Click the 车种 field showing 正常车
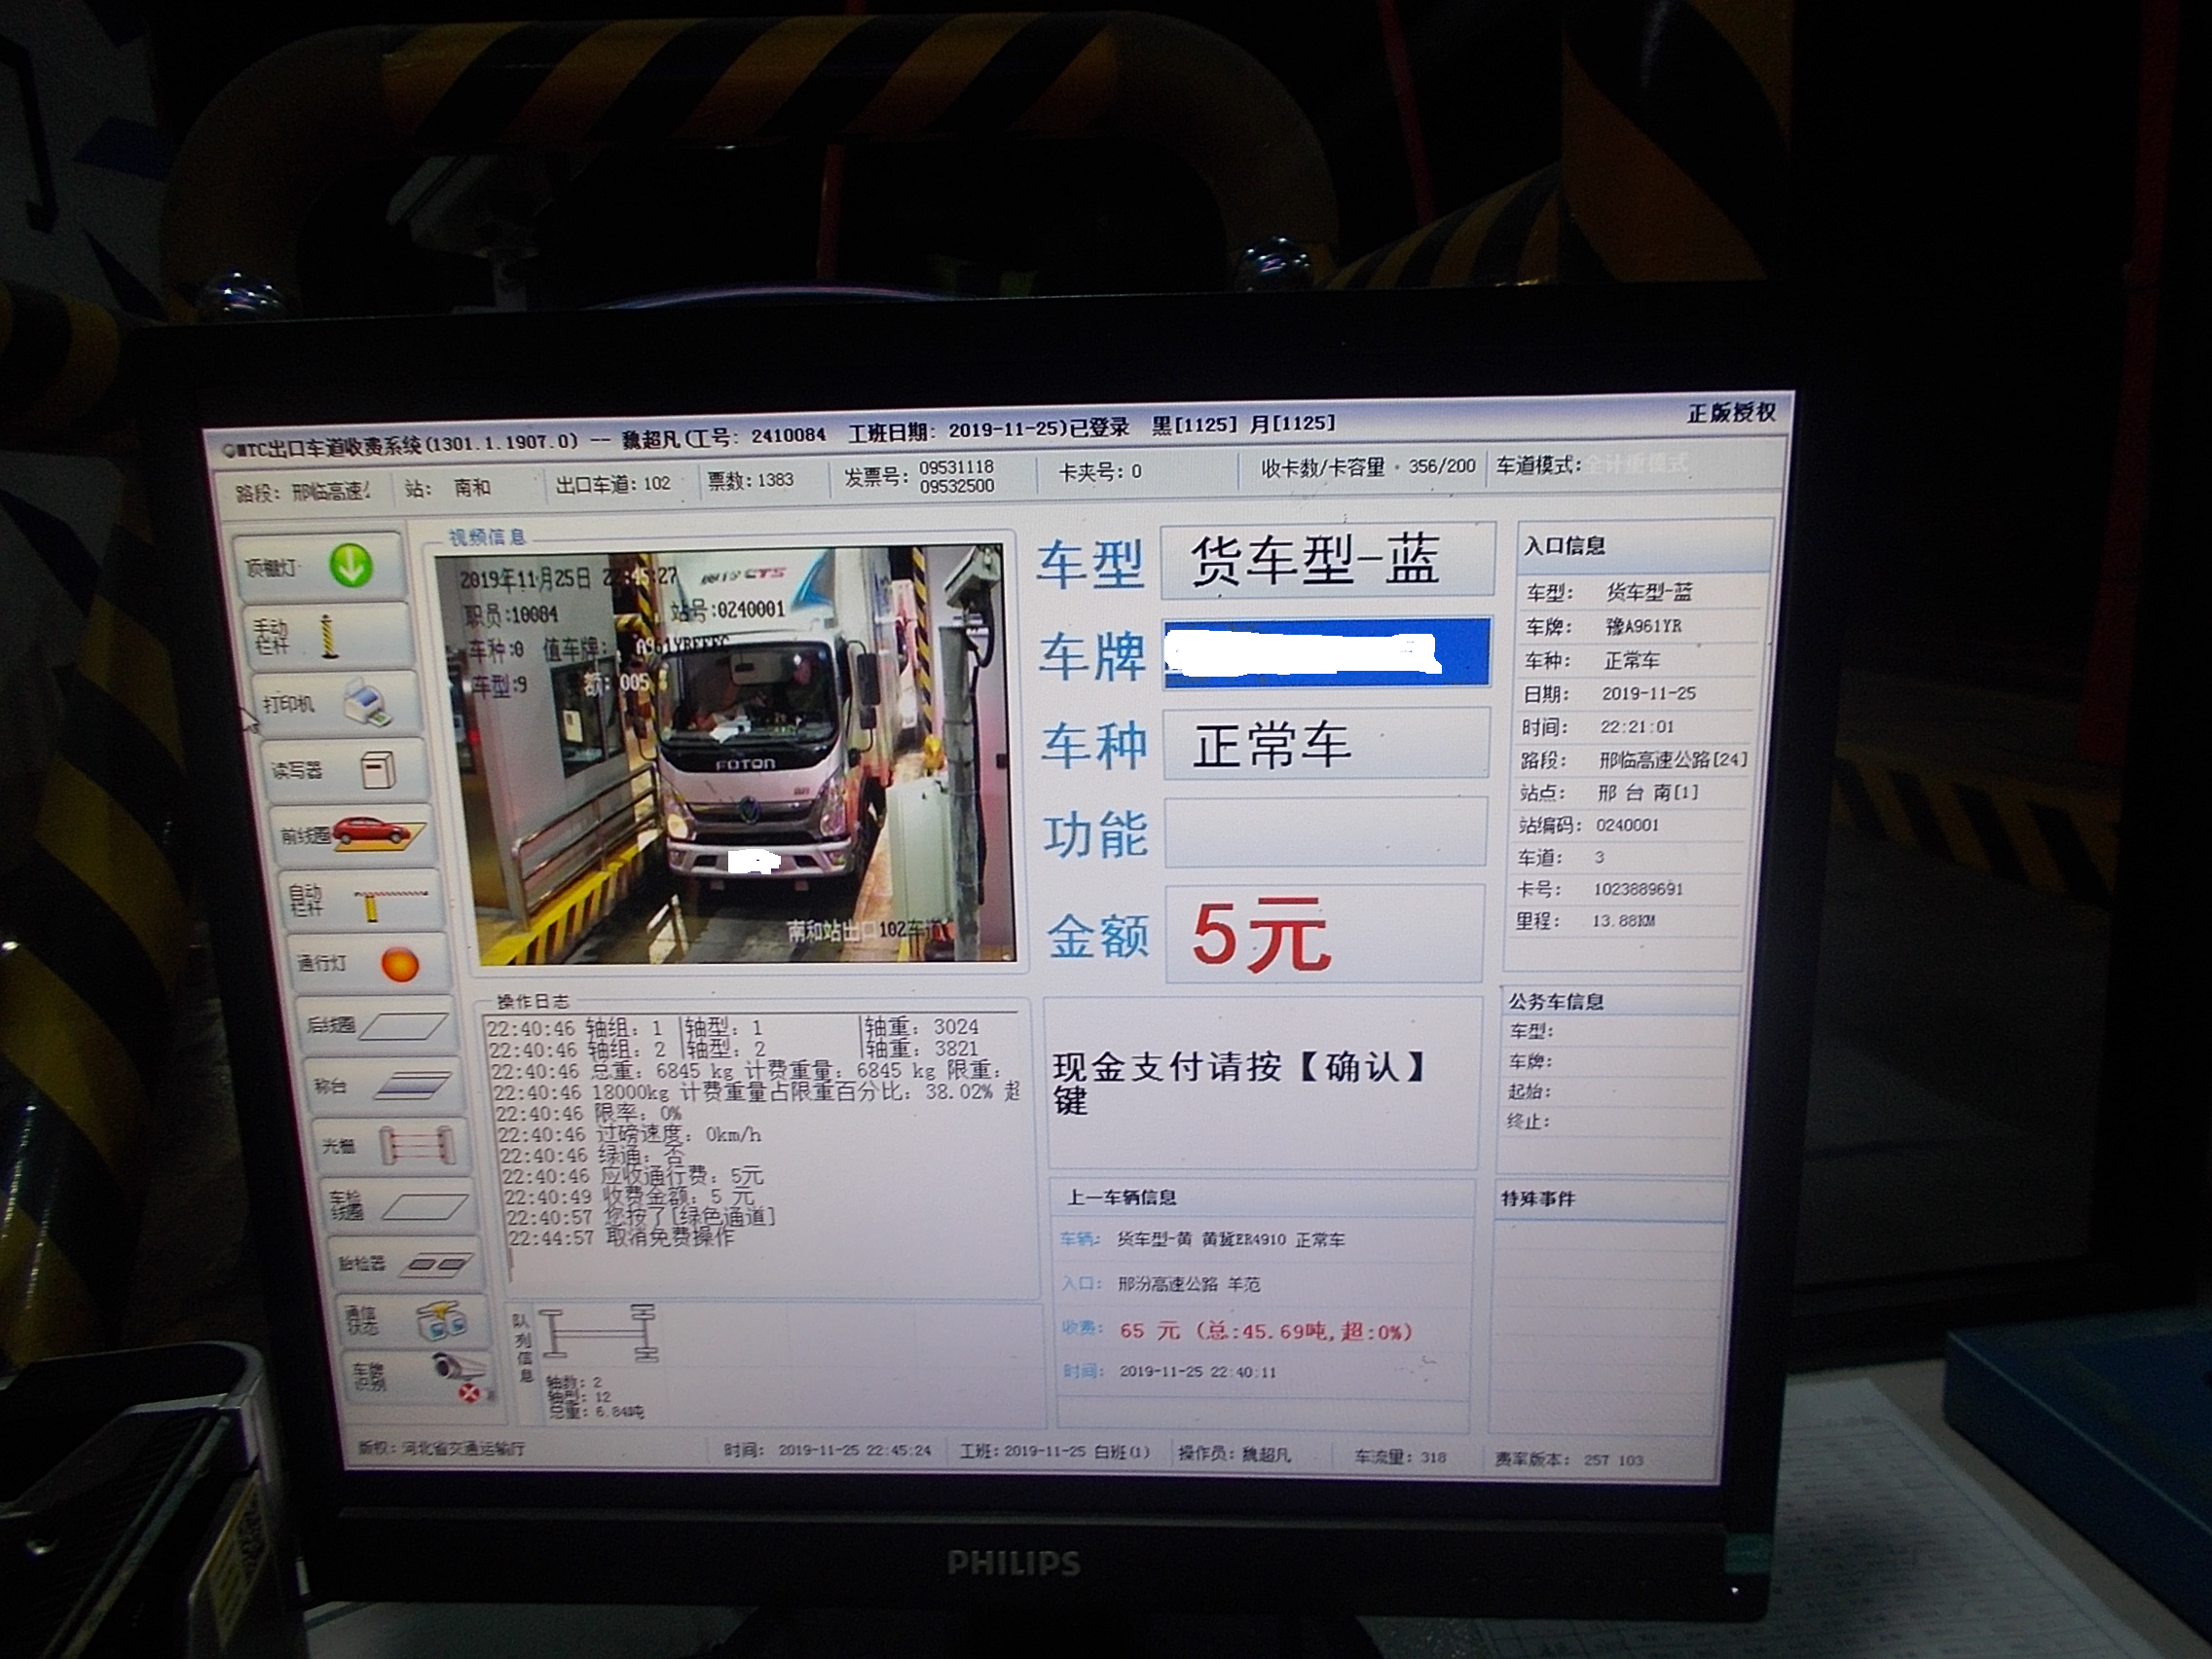Screen dimensions: 2212x1659 (x=1326, y=744)
